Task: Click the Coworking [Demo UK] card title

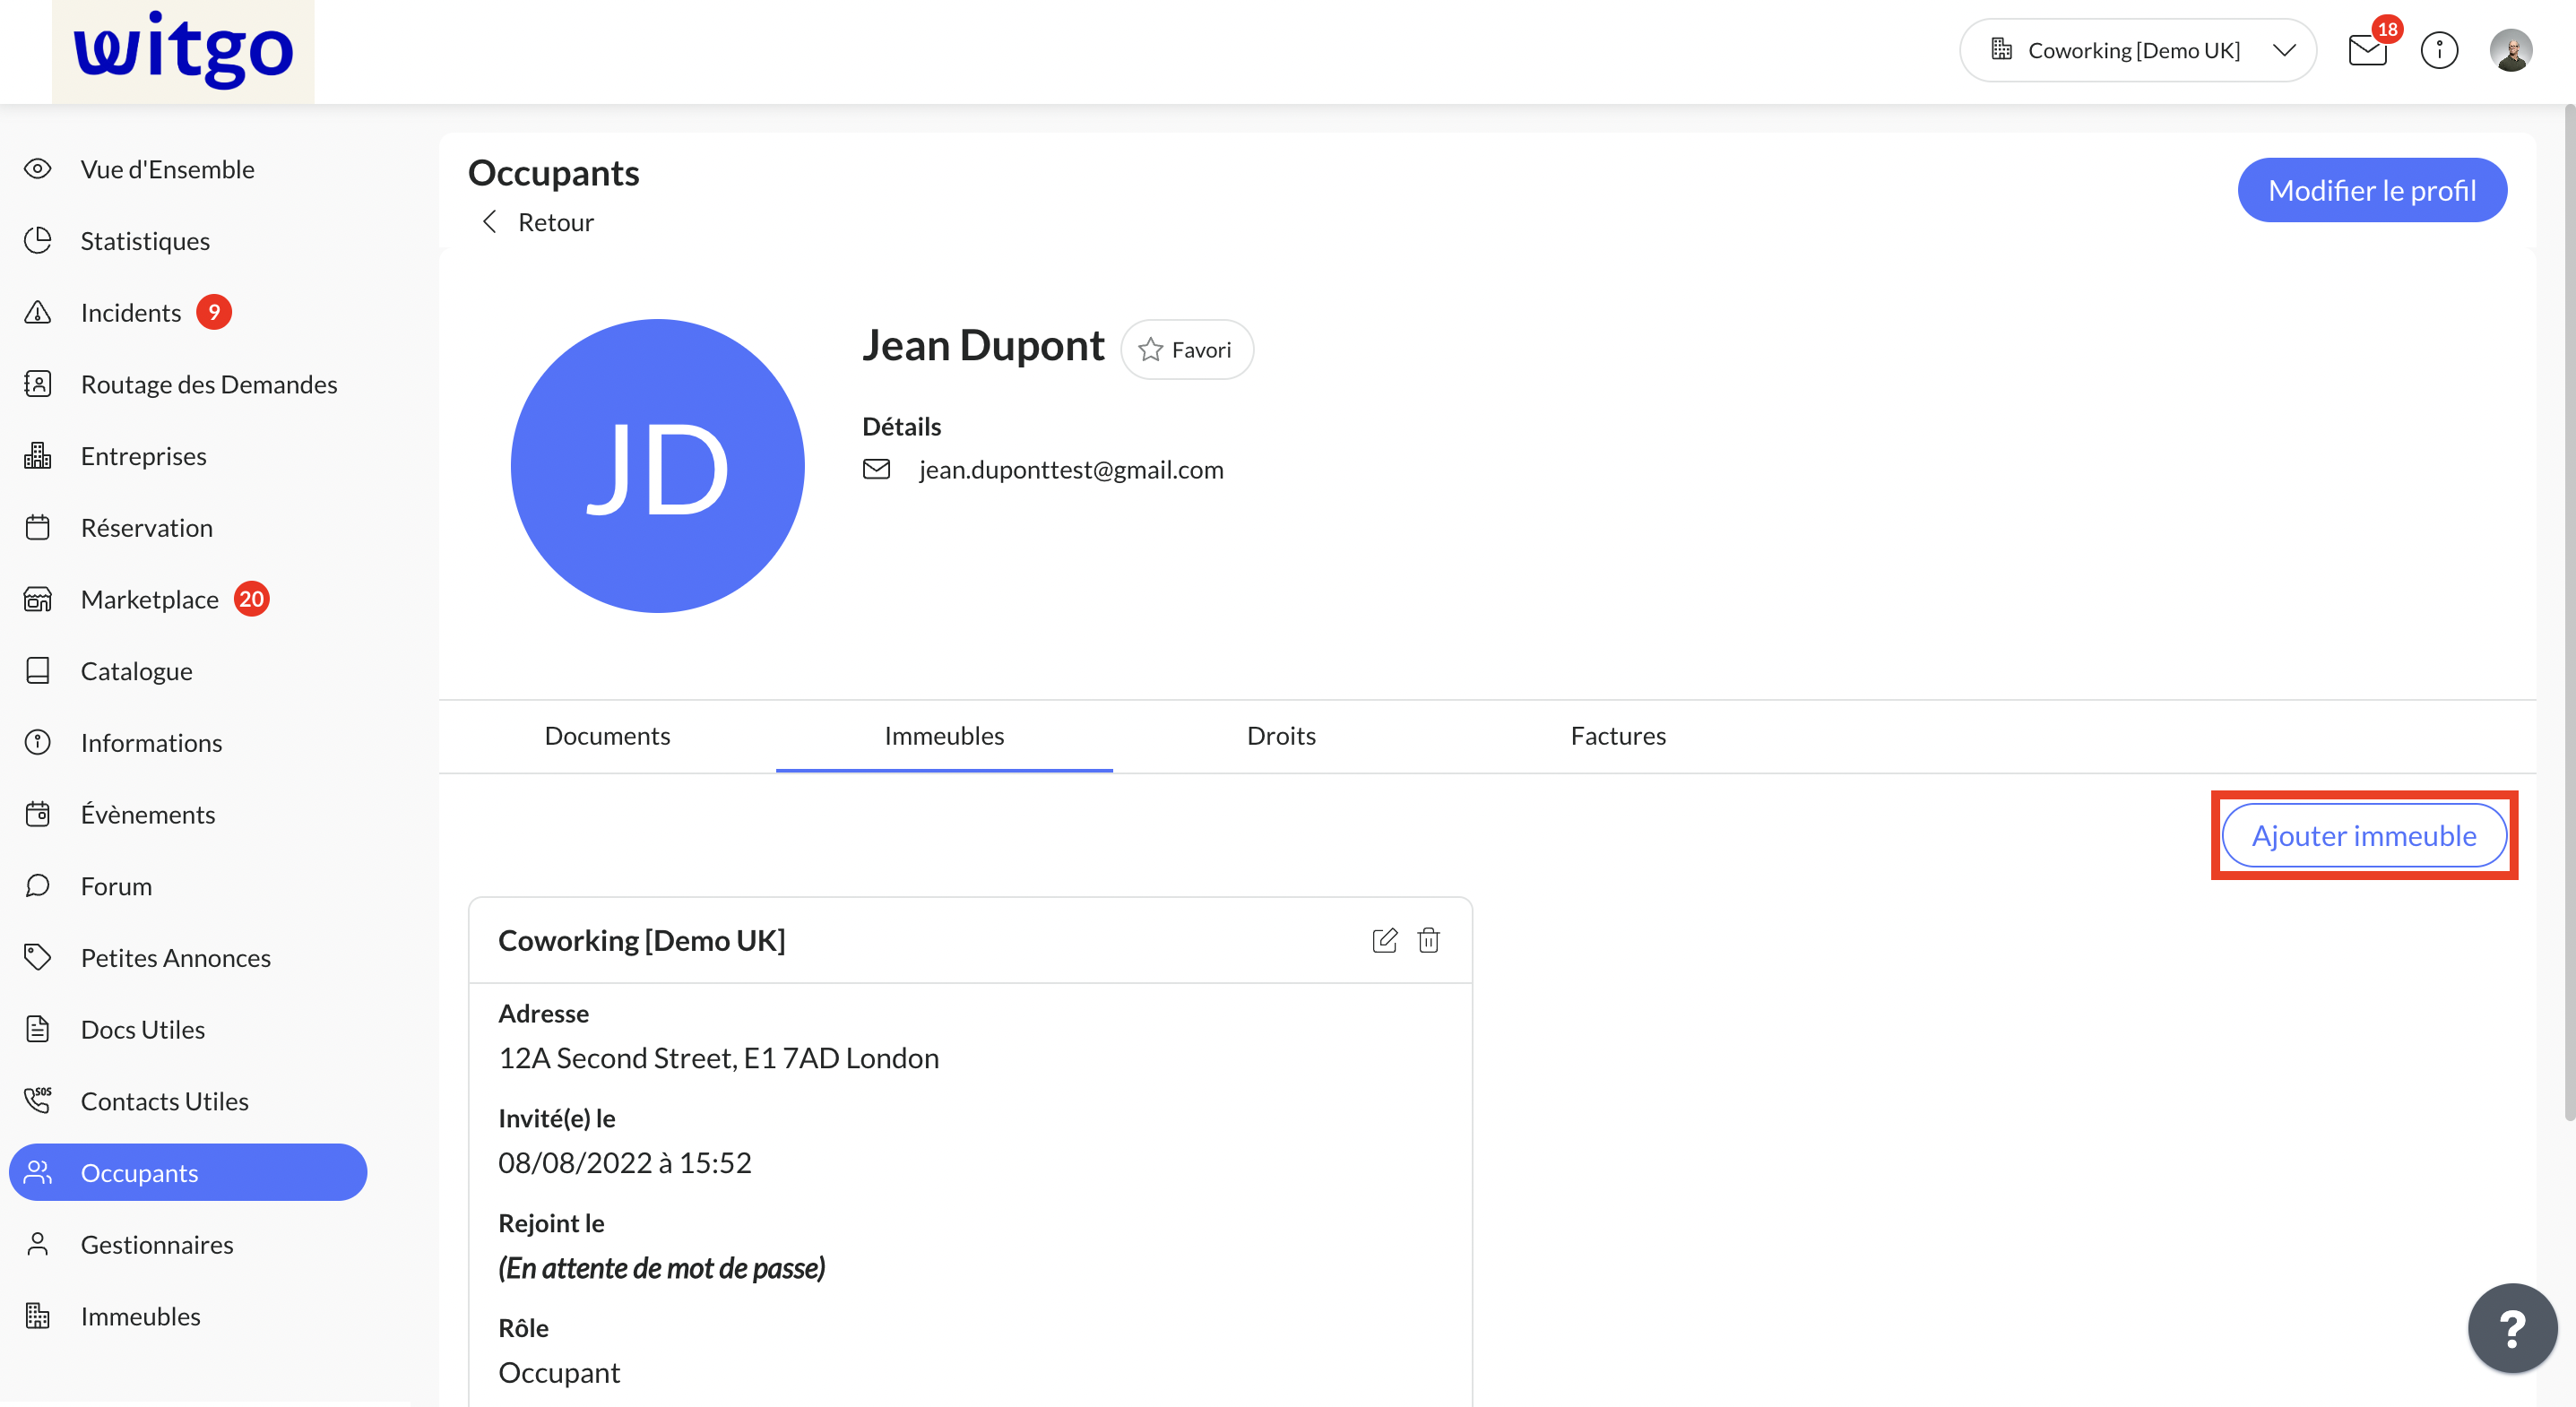Action: point(642,940)
